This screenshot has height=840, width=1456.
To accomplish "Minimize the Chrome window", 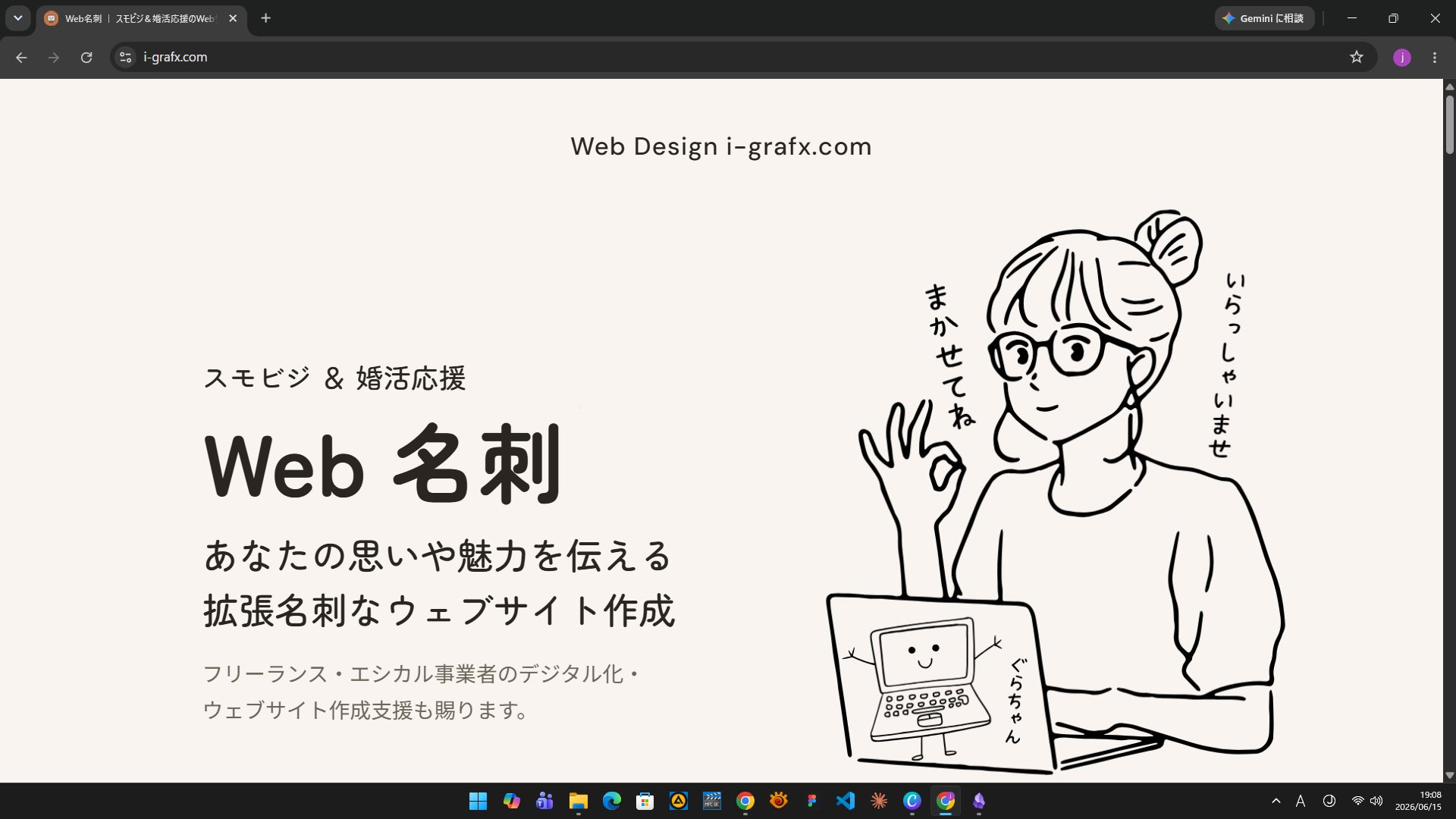I will pyautogui.click(x=1352, y=18).
